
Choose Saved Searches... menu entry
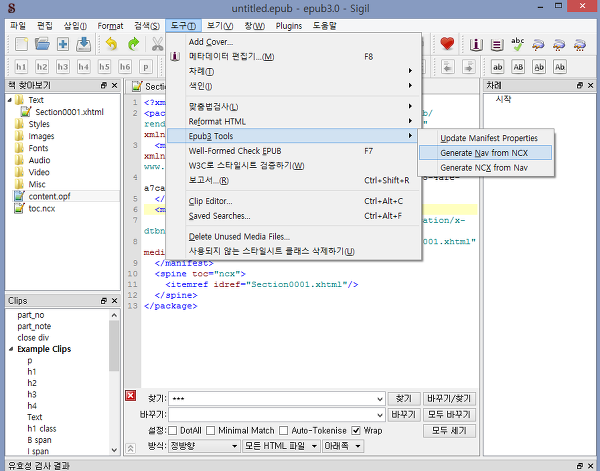[x=294, y=216]
